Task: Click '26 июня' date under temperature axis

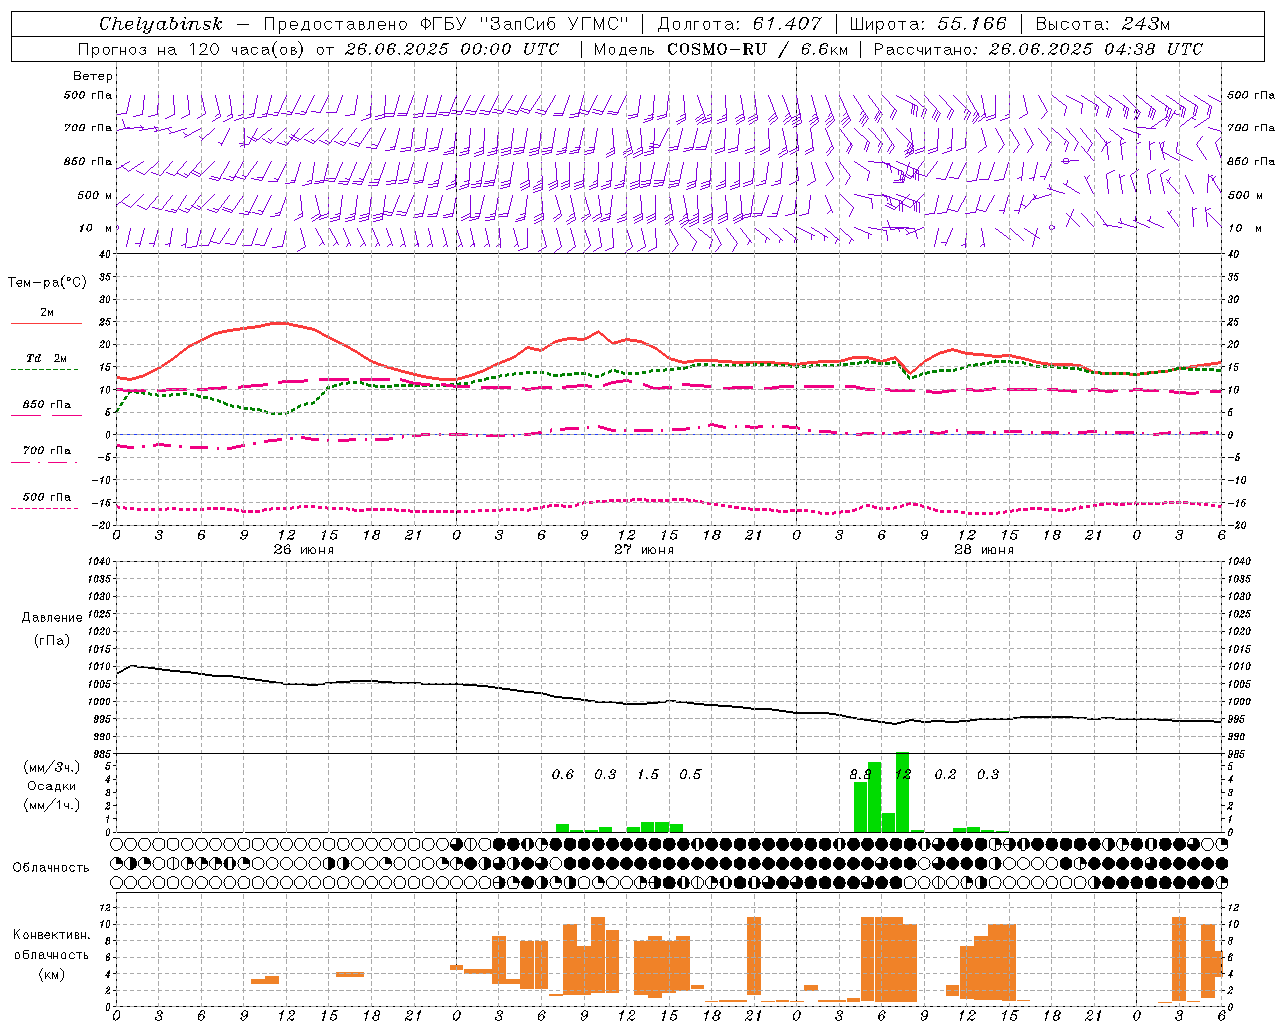Action: point(304,550)
